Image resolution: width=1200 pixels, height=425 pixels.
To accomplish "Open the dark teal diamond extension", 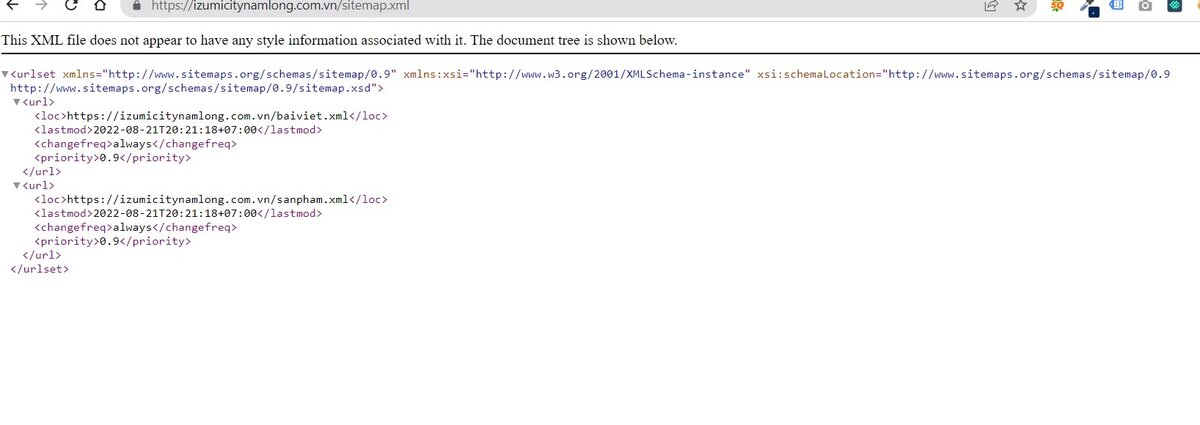I will (x=1176, y=5).
